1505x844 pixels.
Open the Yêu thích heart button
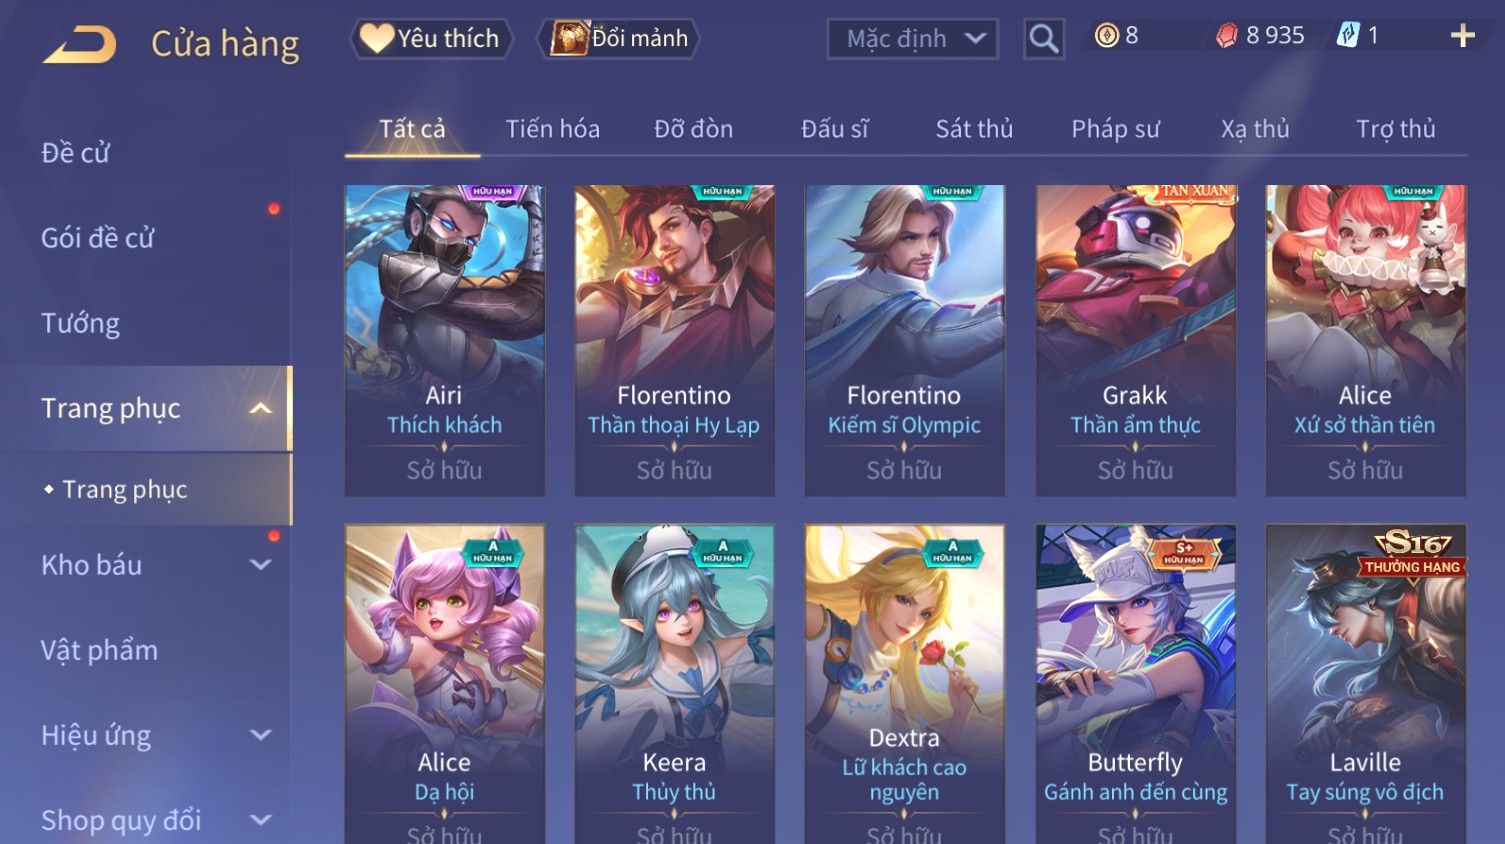click(x=431, y=38)
